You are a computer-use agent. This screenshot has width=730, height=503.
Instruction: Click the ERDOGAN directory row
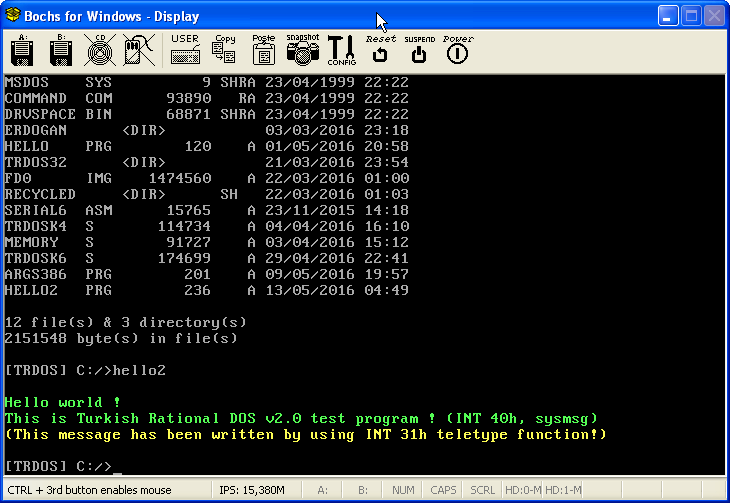point(207,130)
